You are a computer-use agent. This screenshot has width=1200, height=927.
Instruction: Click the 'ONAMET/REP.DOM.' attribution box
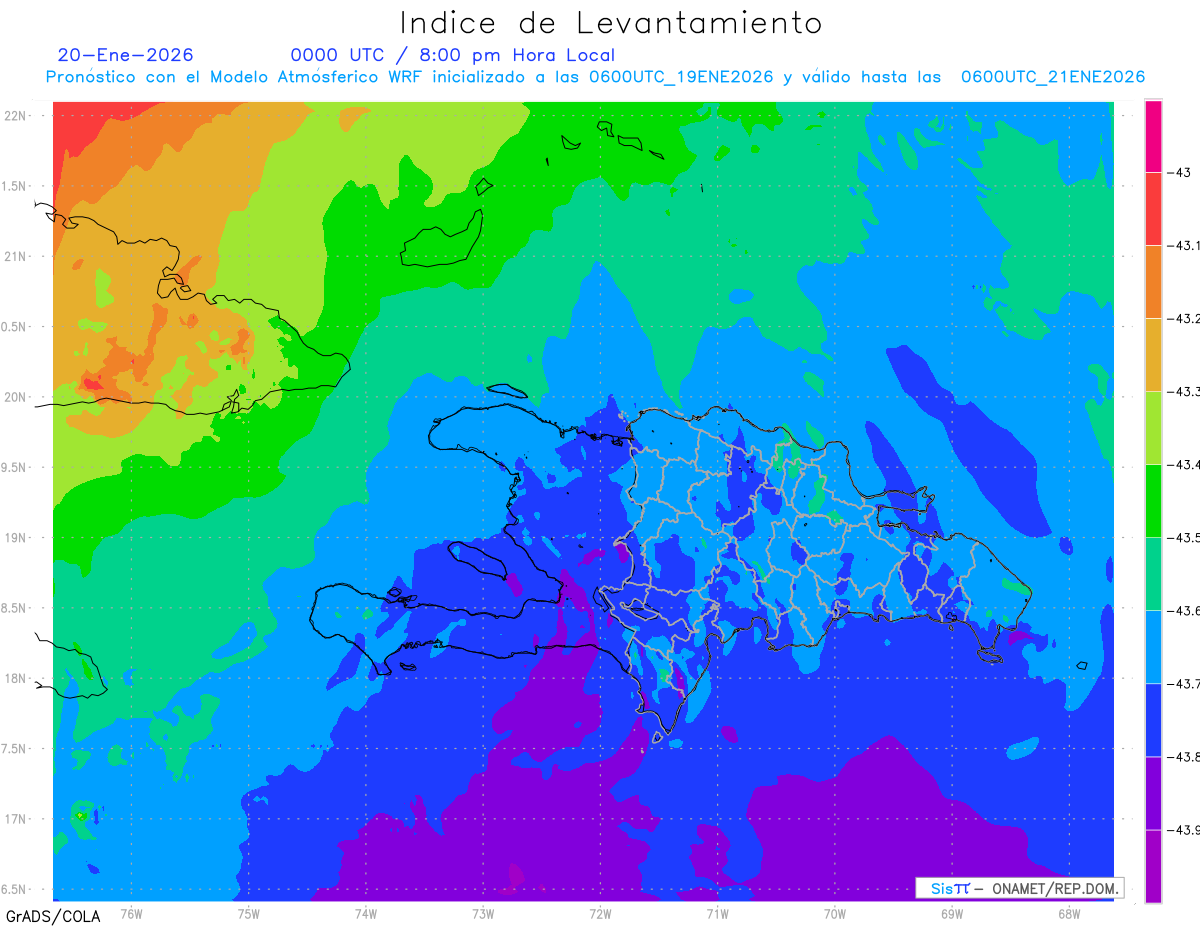point(1019,888)
